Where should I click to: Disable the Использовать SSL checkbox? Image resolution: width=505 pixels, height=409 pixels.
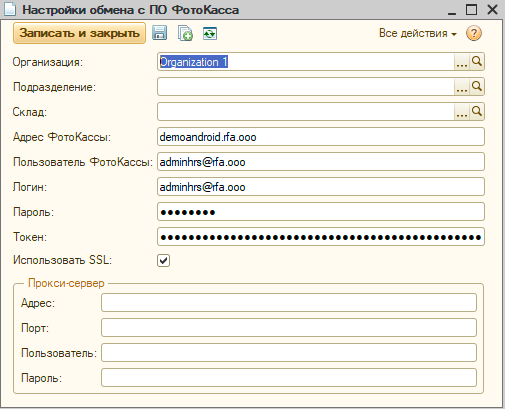163,260
